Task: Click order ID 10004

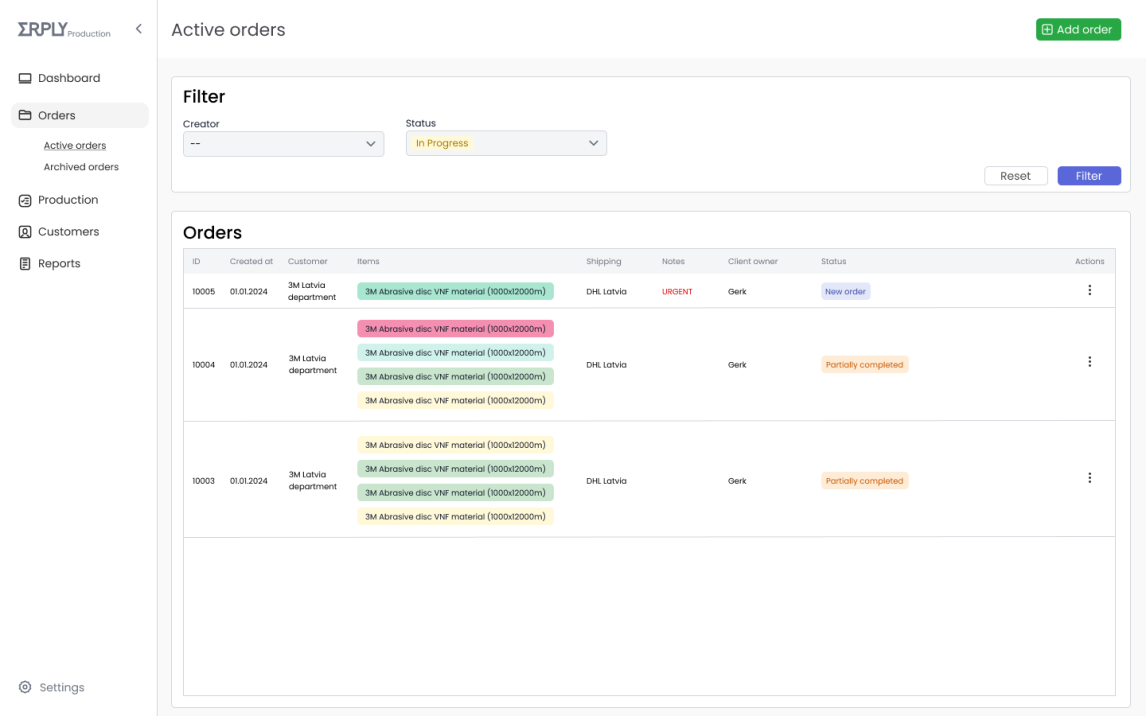Action: tap(203, 365)
